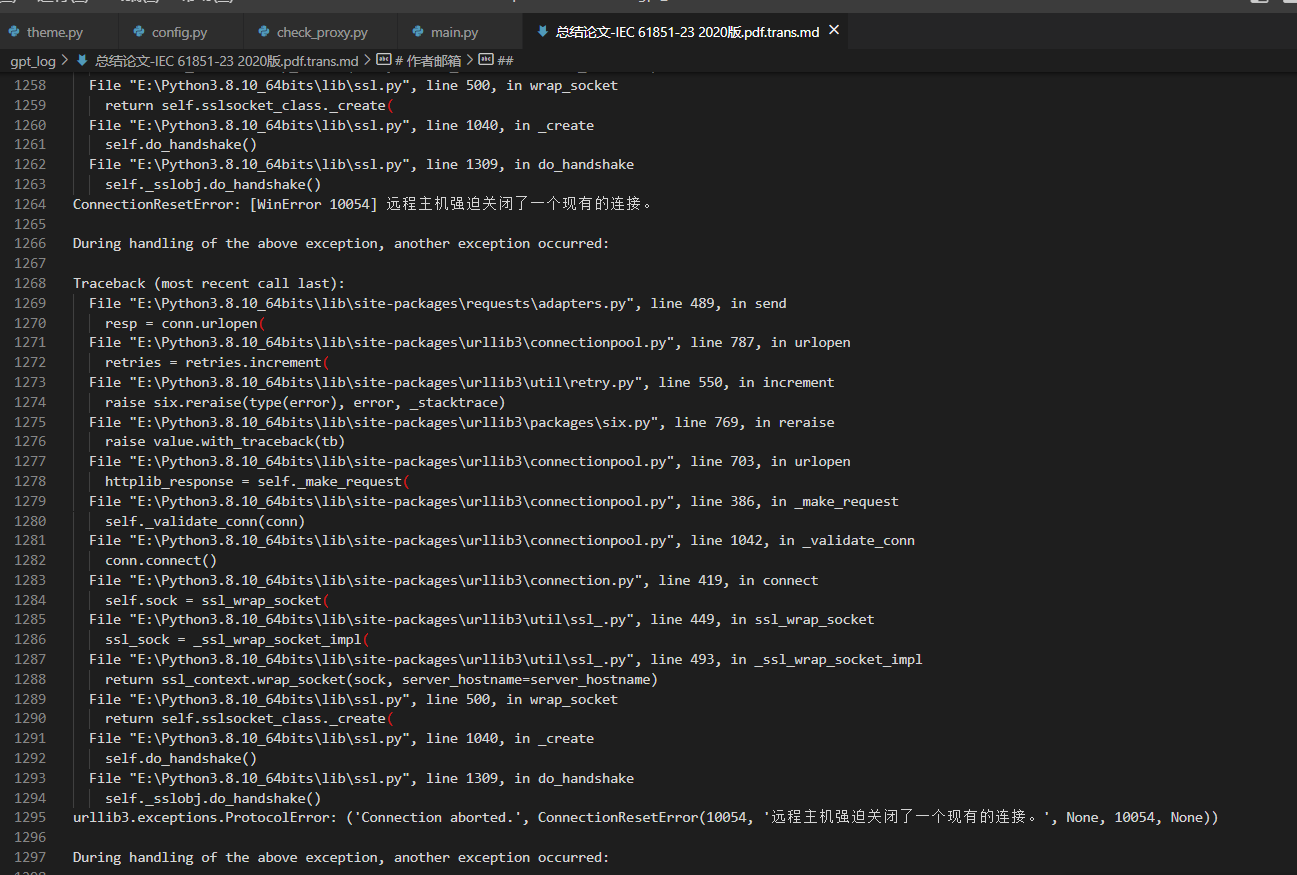
Task: Switch to the theme.py tab
Action: [x=55, y=33]
